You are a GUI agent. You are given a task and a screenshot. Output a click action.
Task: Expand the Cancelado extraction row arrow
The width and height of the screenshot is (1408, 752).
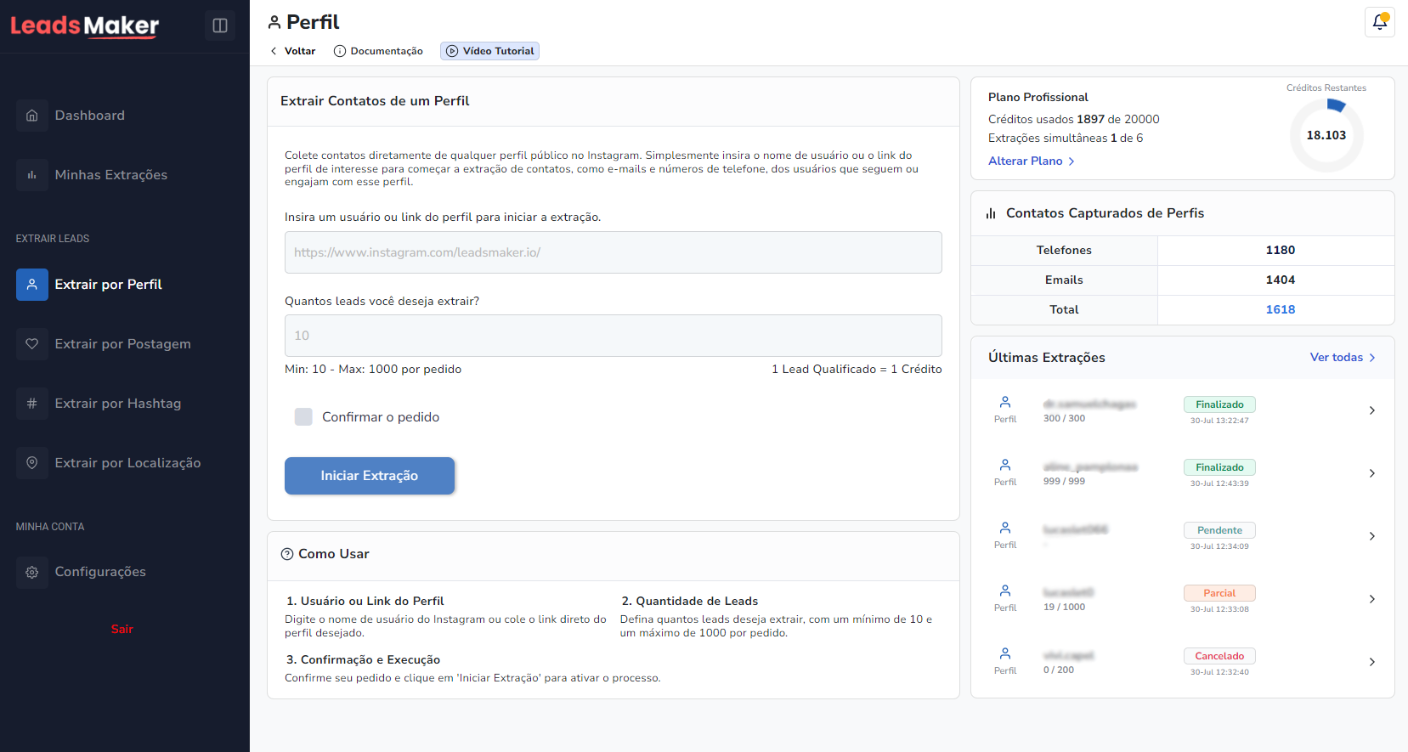click(x=1371, y=662)
